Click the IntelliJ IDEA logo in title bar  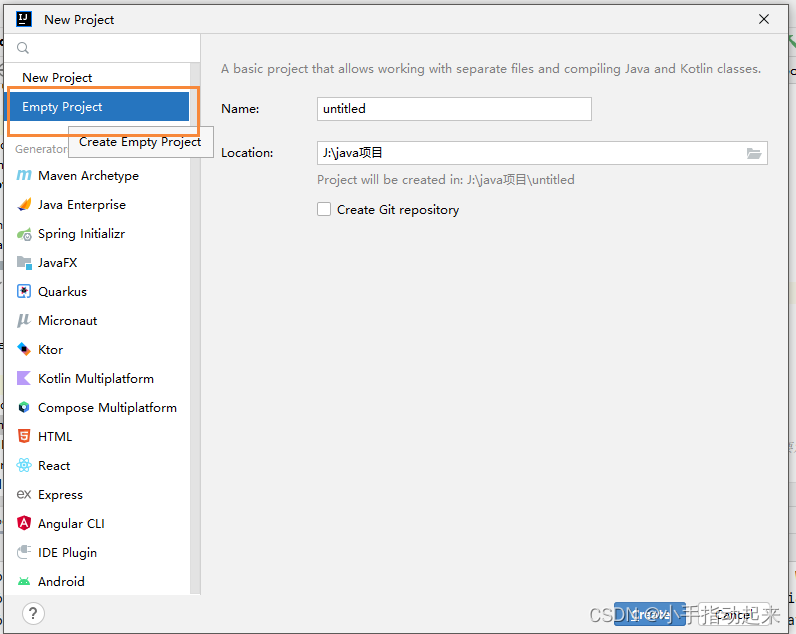point(24,19)
